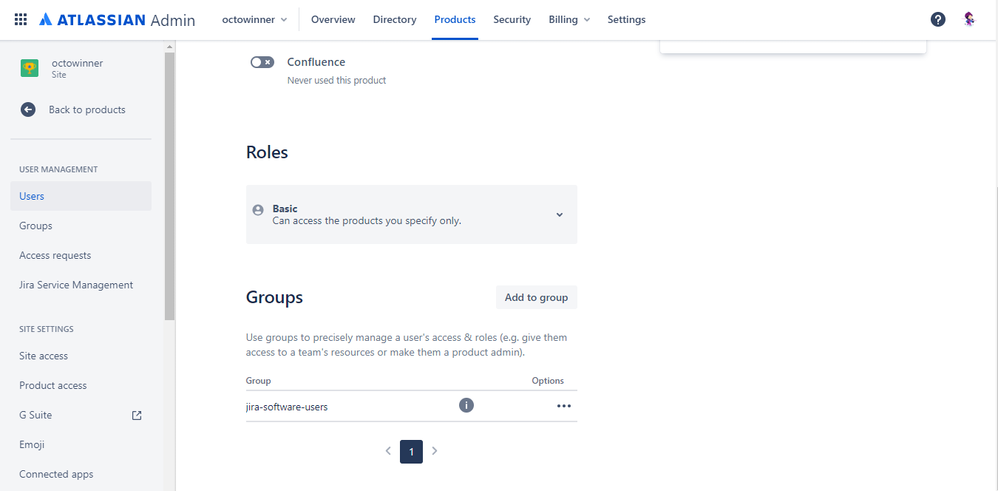Open the user profile avatar
Screen dimensions: 998x491
coord(969,20)
